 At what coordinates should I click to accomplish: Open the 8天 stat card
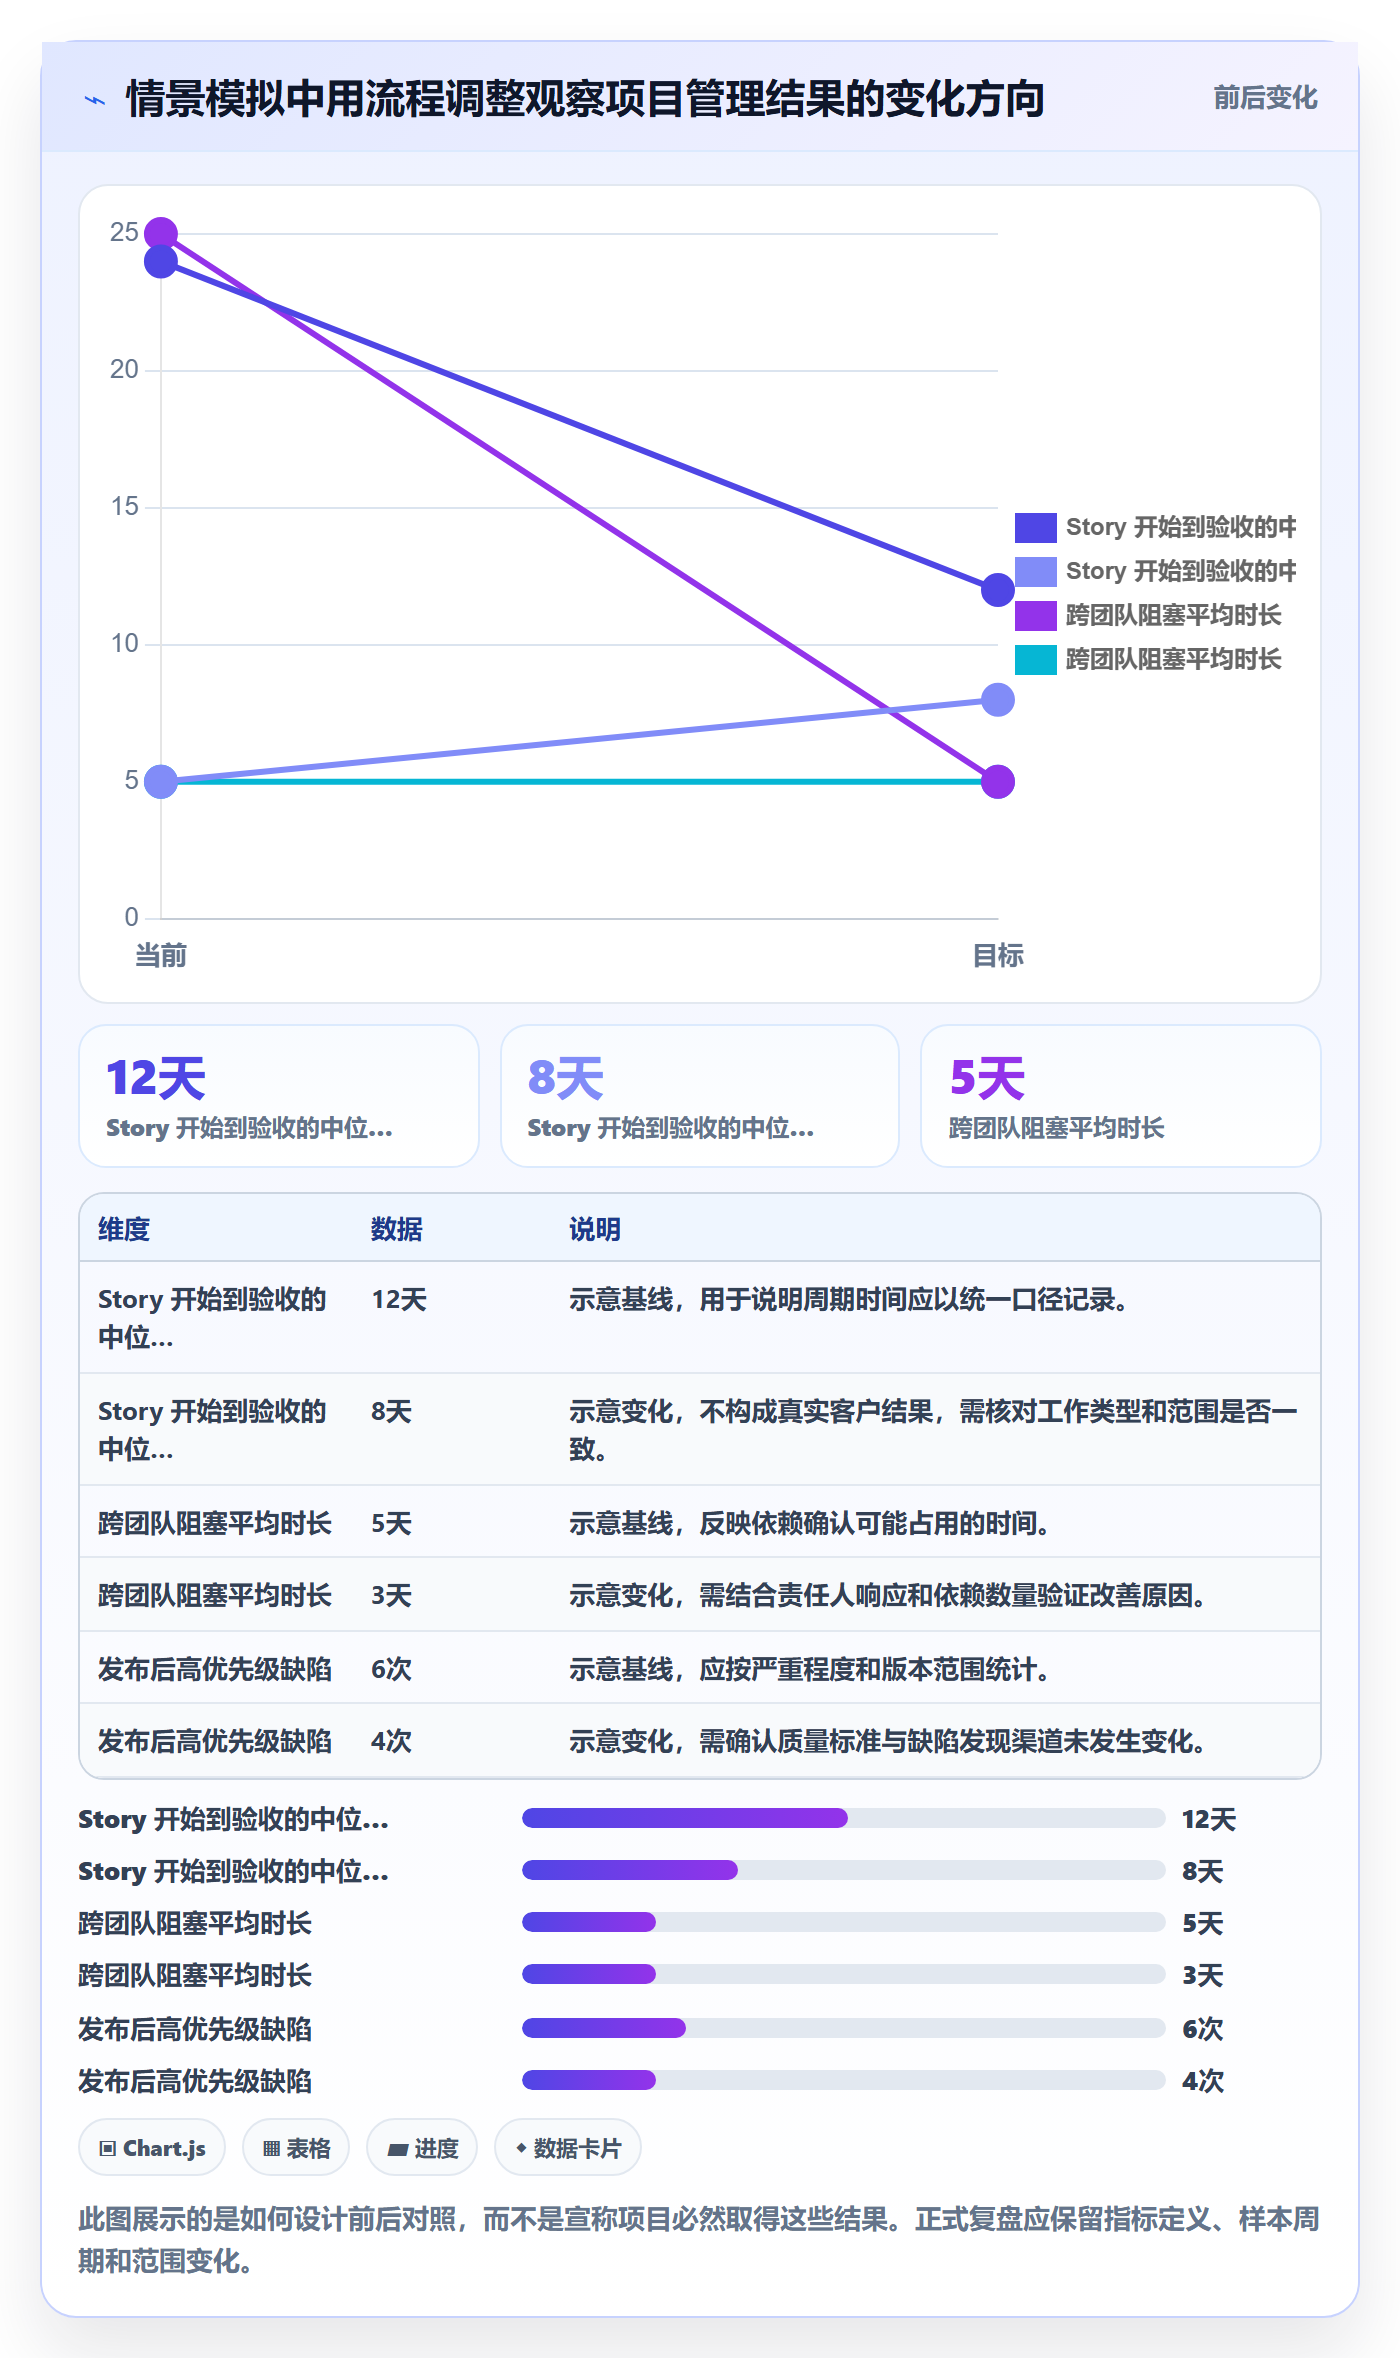[x=700, y=1096]
